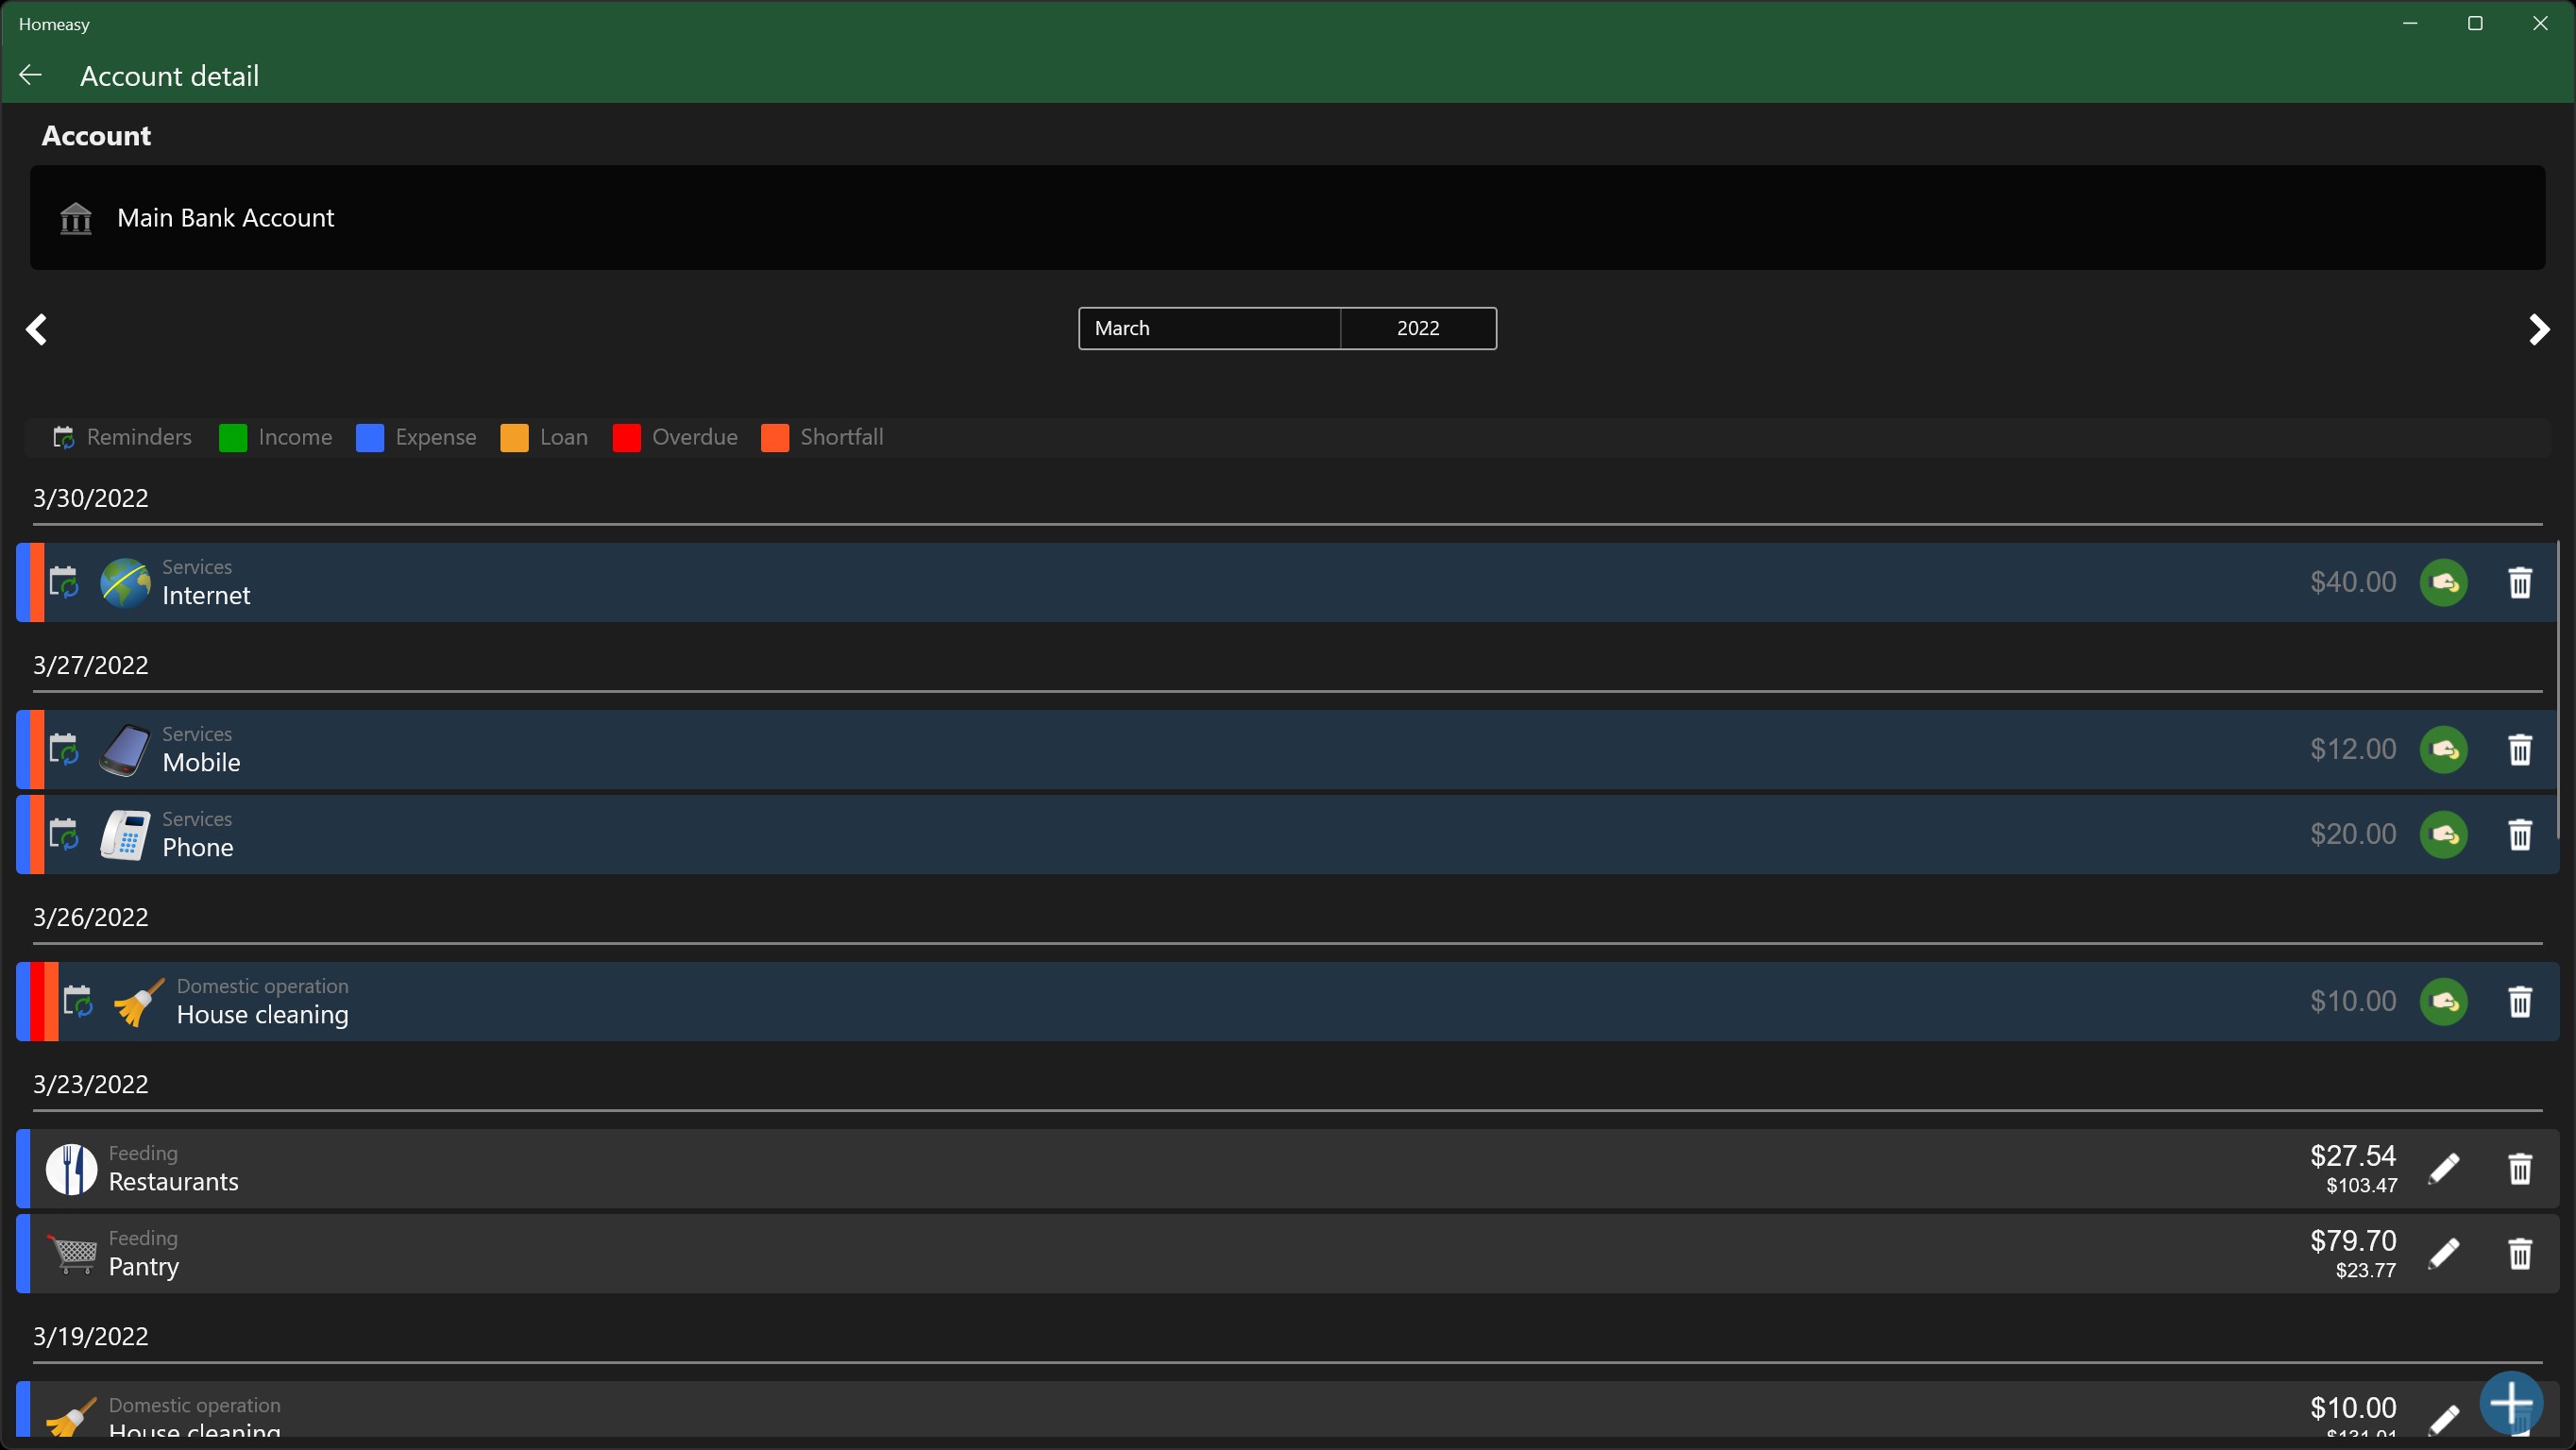Click the green pay icon for Internet

[x=2443, y=582]
